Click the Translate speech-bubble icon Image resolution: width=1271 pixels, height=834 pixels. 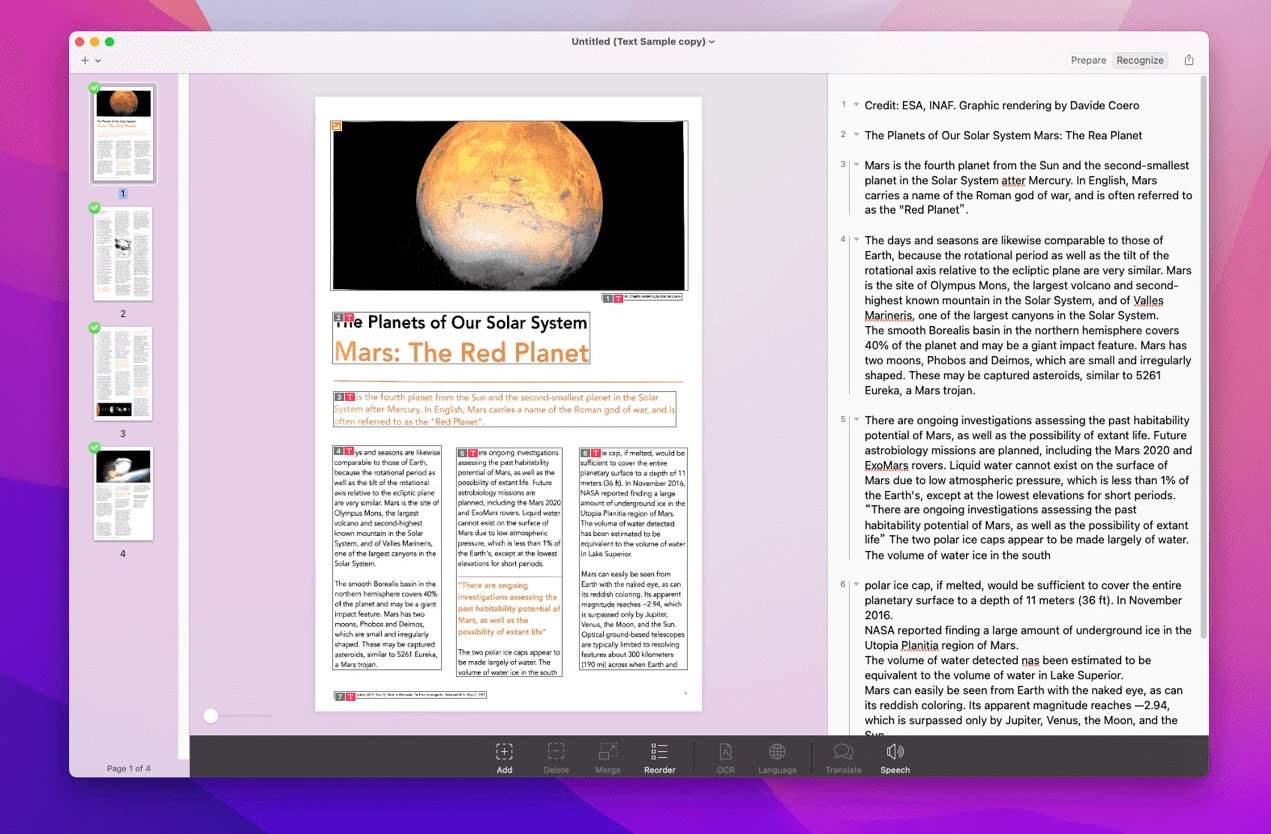pyautogui.click(x=843, y=752)
